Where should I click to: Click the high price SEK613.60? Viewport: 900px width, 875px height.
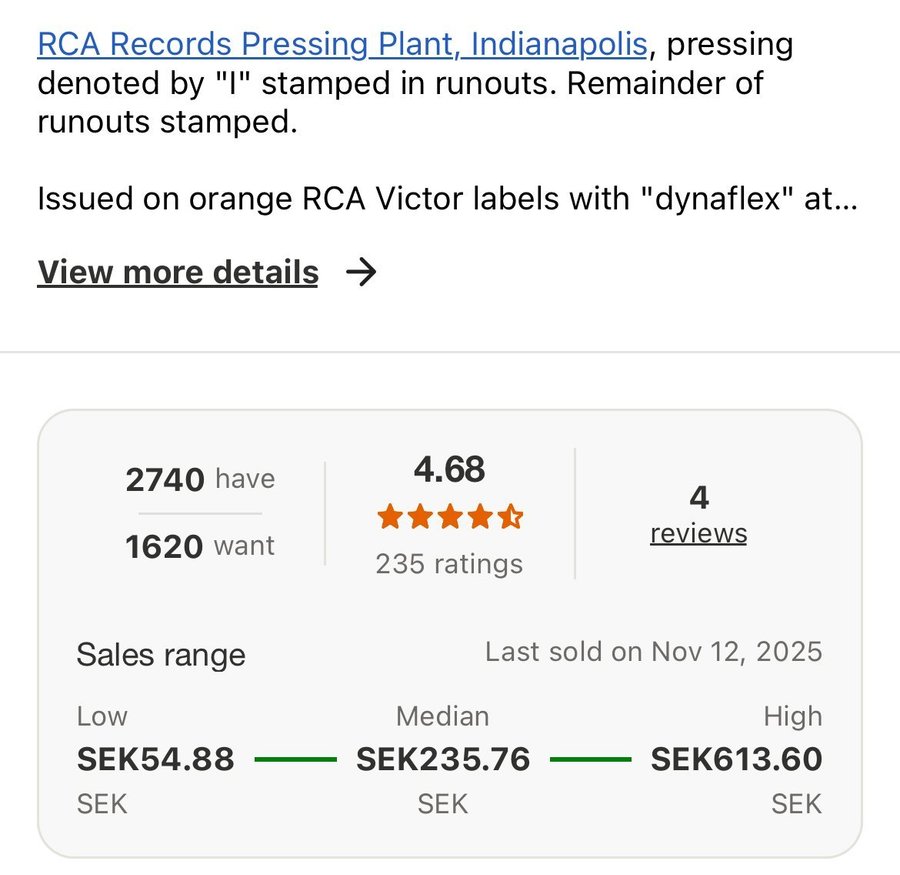[736, 759]
